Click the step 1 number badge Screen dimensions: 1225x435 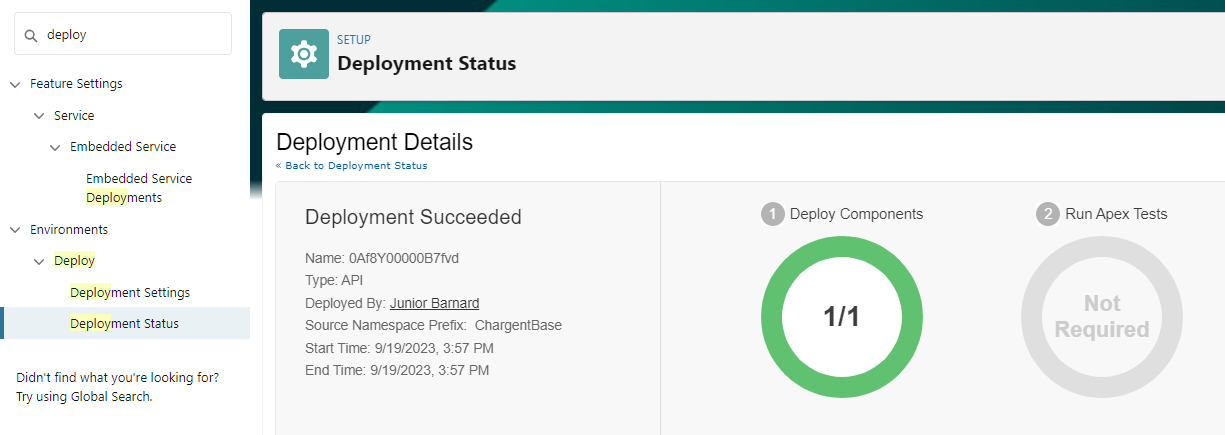point(772,214)
